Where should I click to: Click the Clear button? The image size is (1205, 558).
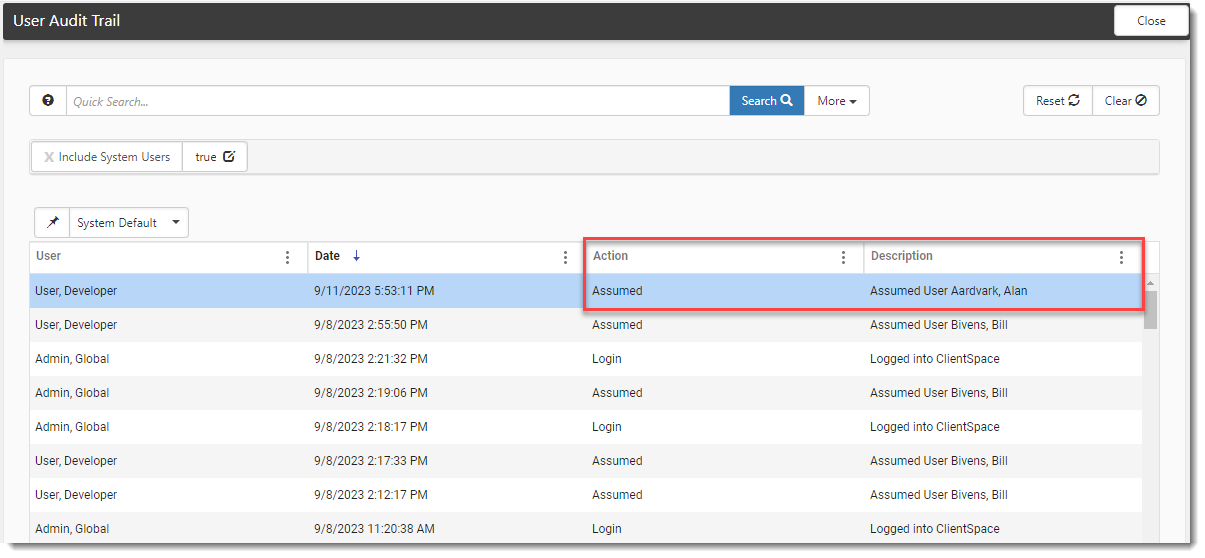click(x=1125, y=101)
